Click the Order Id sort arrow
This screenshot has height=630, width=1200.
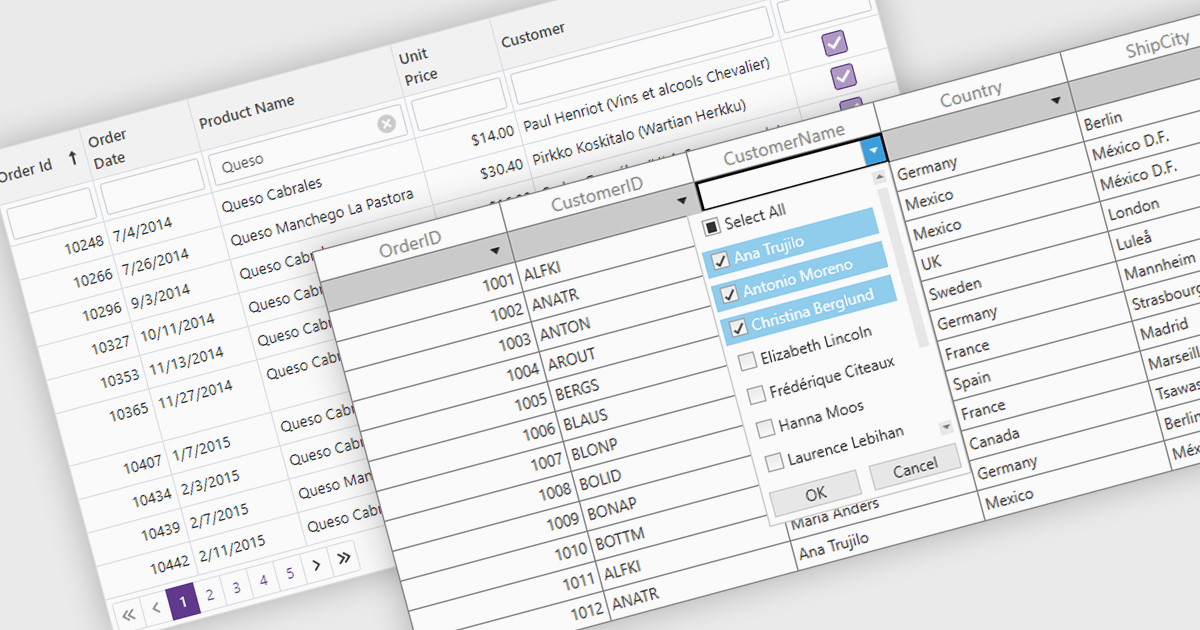click(x=72, y=157)
